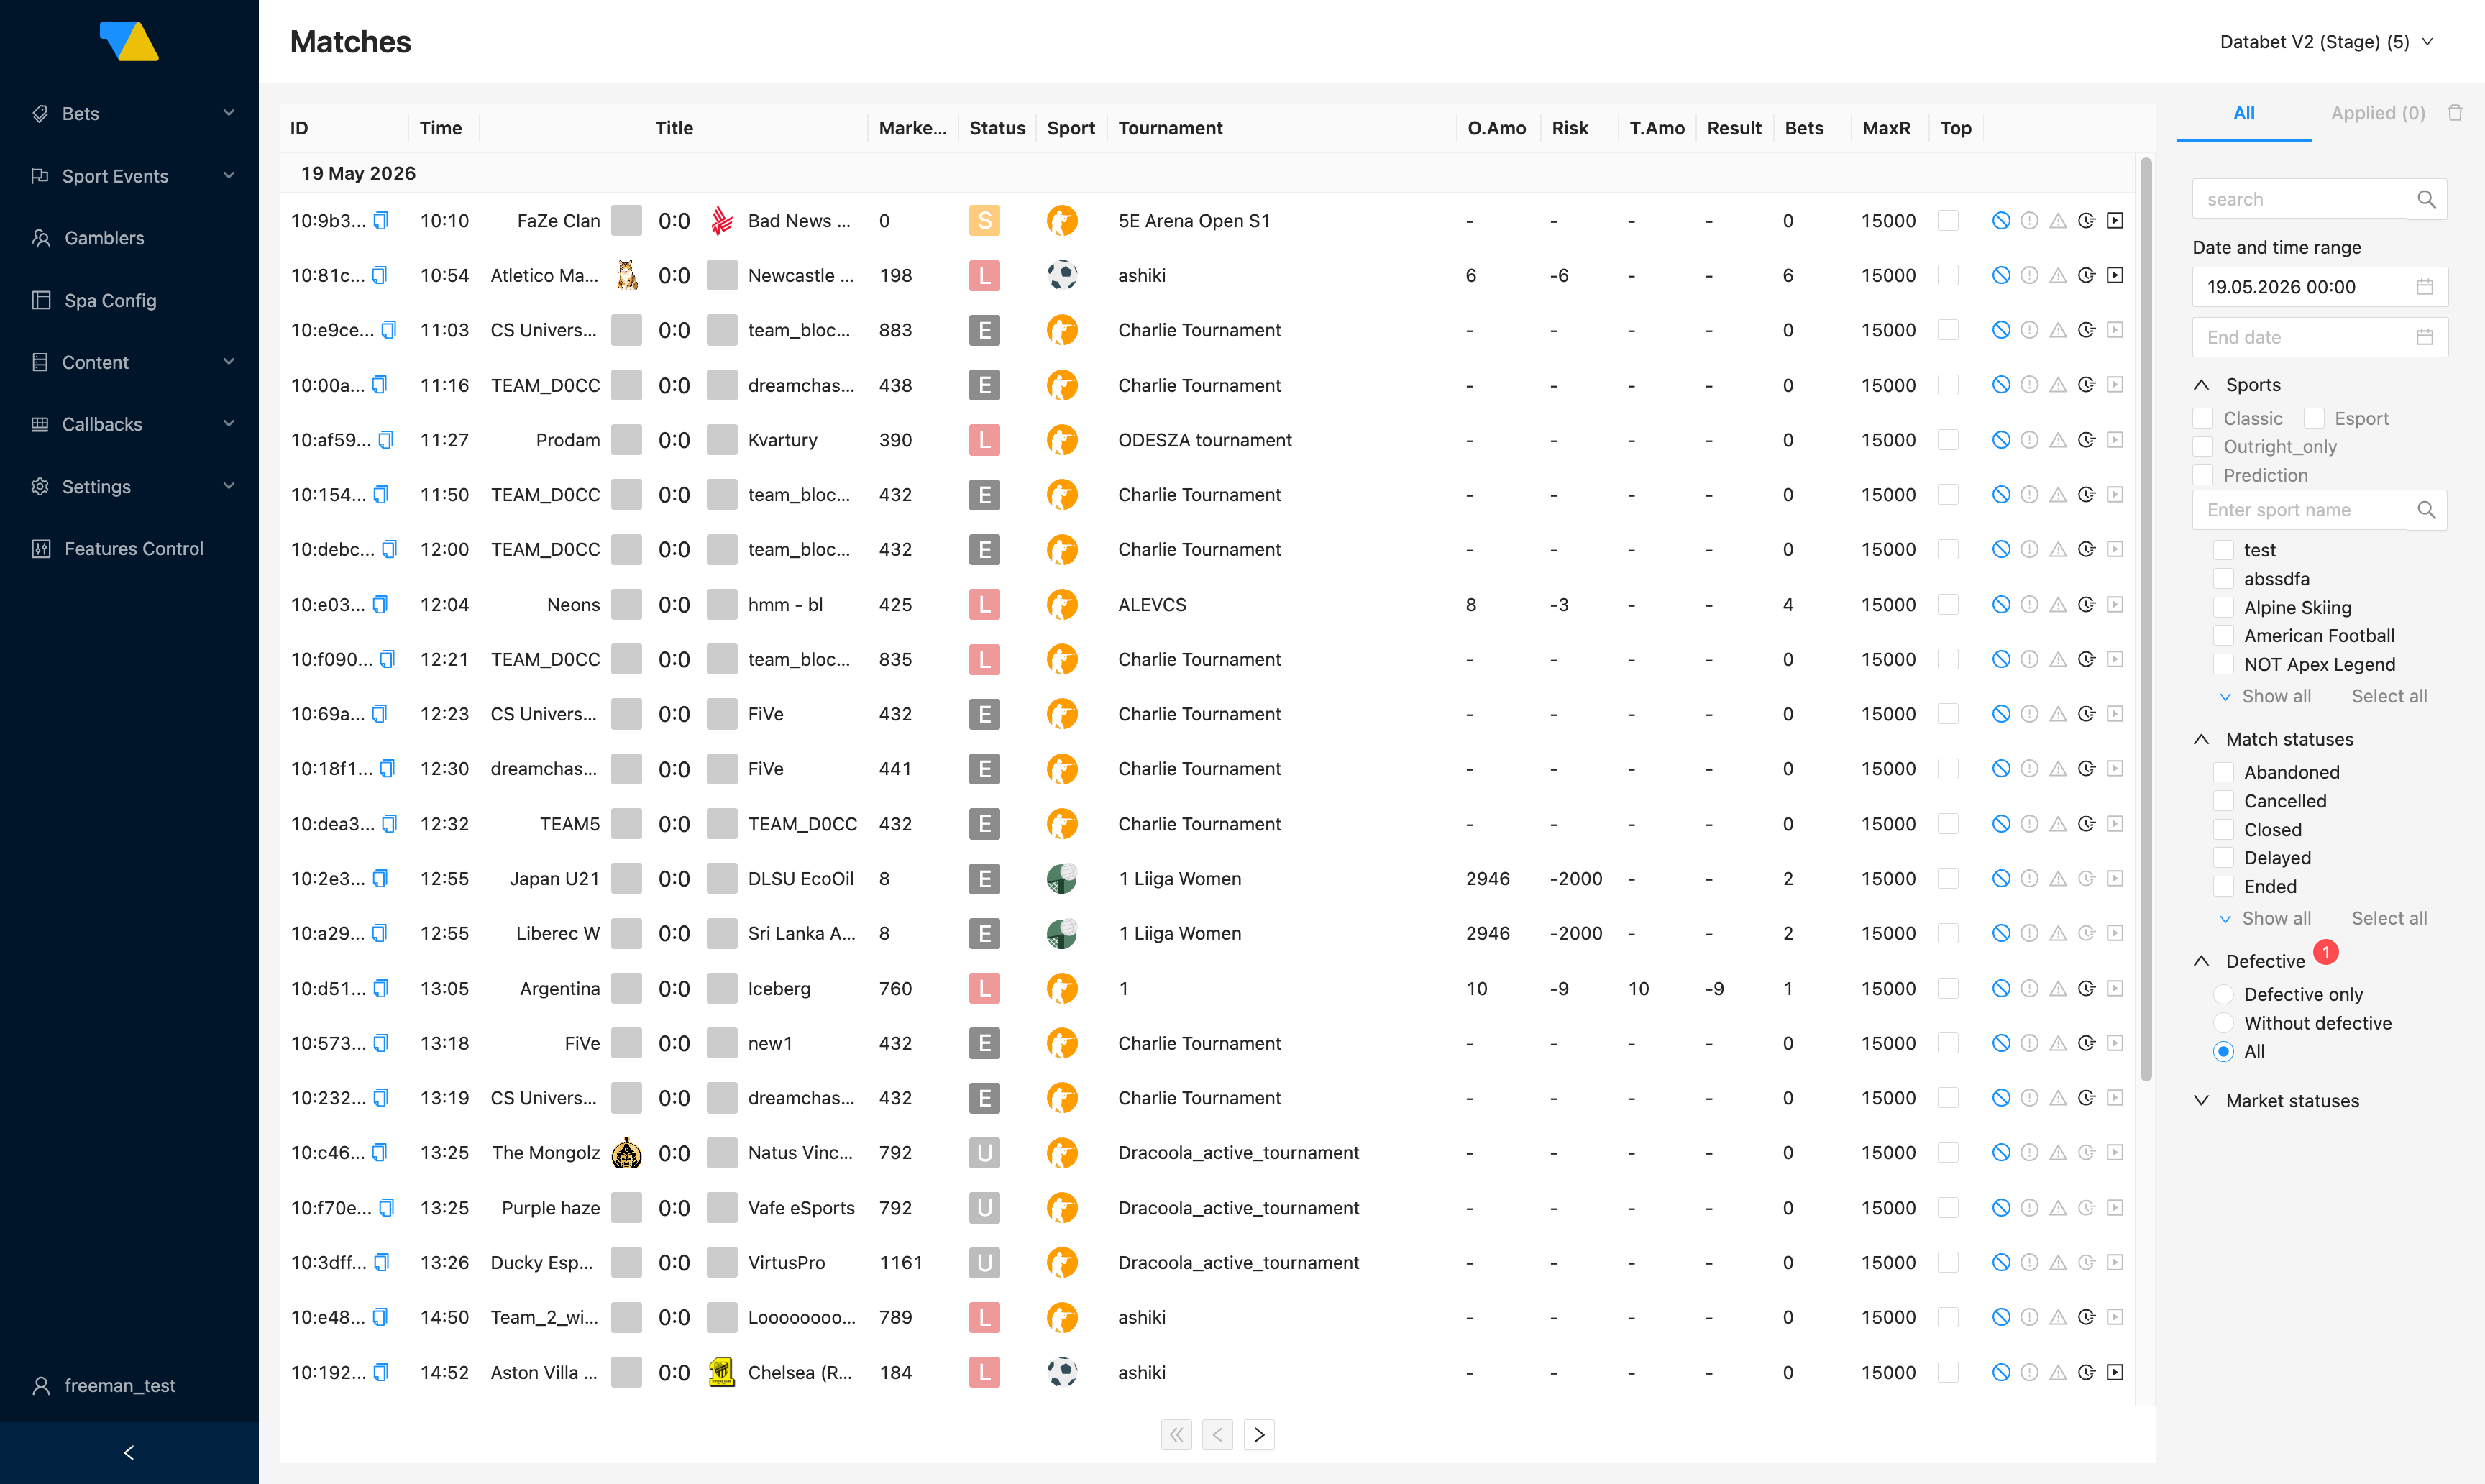
Task: Open calendar picker for End date
Action: tap(2424, 337)
